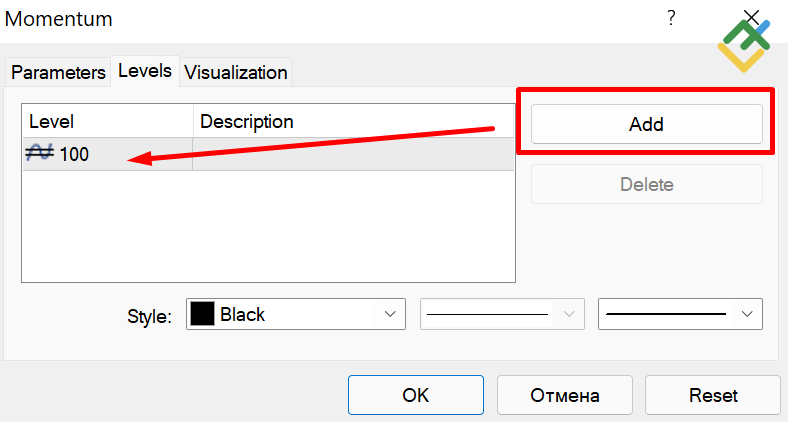The image size is (788, 422).
Task: Click the colorful logo in top-right corner
Action: click(x=745, y=46)
